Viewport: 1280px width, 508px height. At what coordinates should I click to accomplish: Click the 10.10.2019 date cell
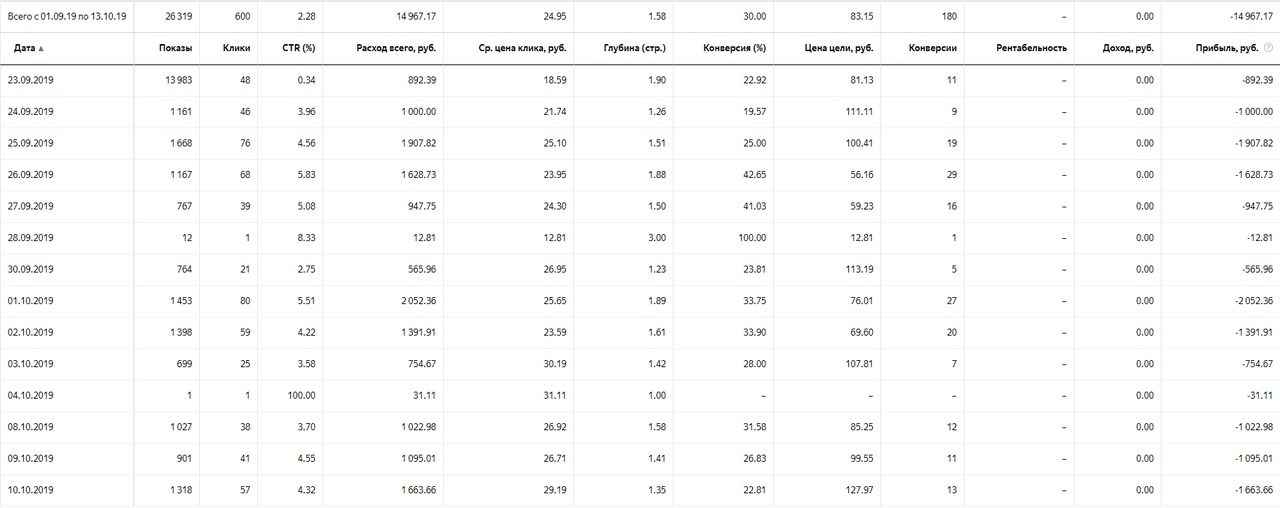31,490
